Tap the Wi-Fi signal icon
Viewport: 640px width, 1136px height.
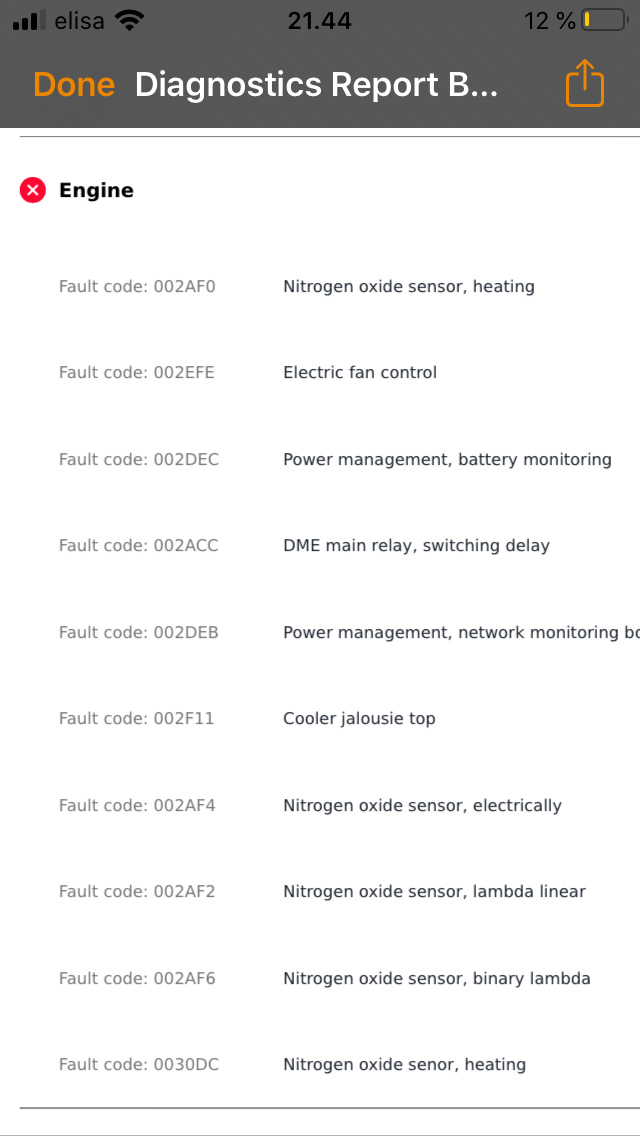coord(129,20)
